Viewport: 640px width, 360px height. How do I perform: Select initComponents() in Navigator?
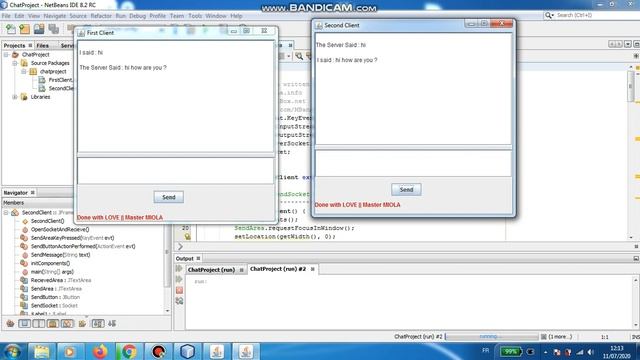pos(50,263)
